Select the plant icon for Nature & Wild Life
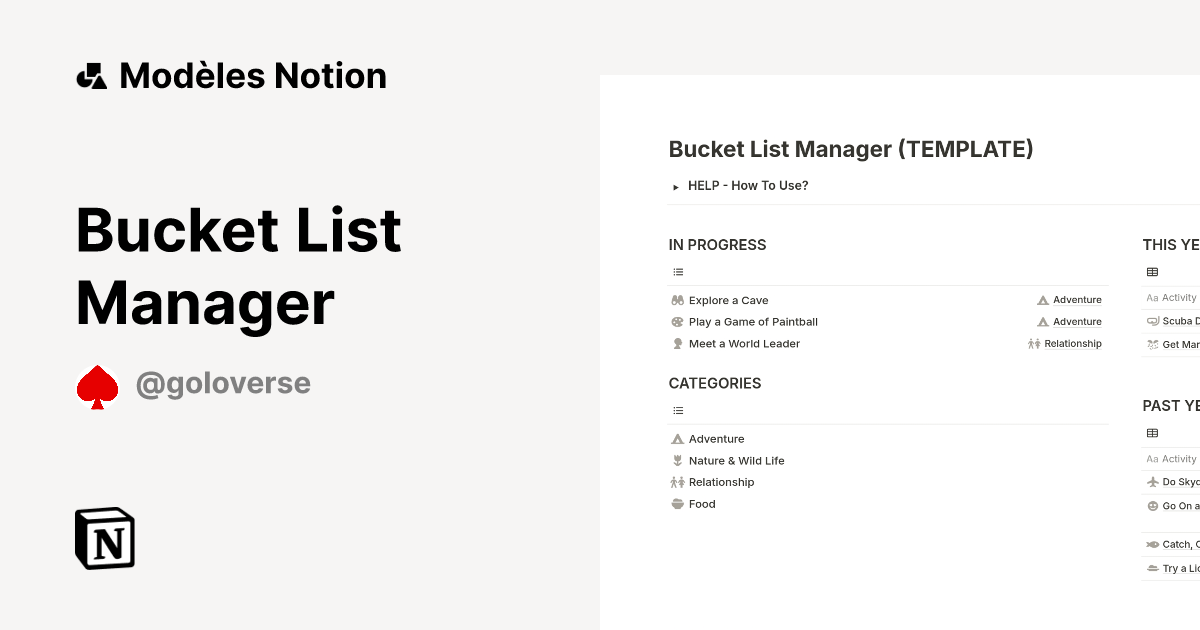Viewport: 1200px width, 630px height. [x=678, y=460]
